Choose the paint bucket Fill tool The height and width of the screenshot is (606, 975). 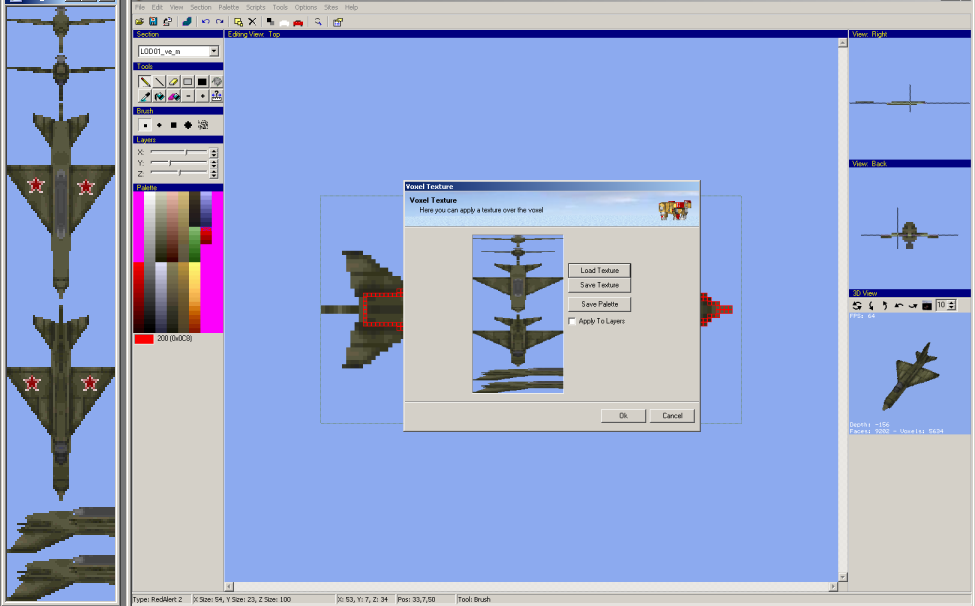tap(159, 96)
